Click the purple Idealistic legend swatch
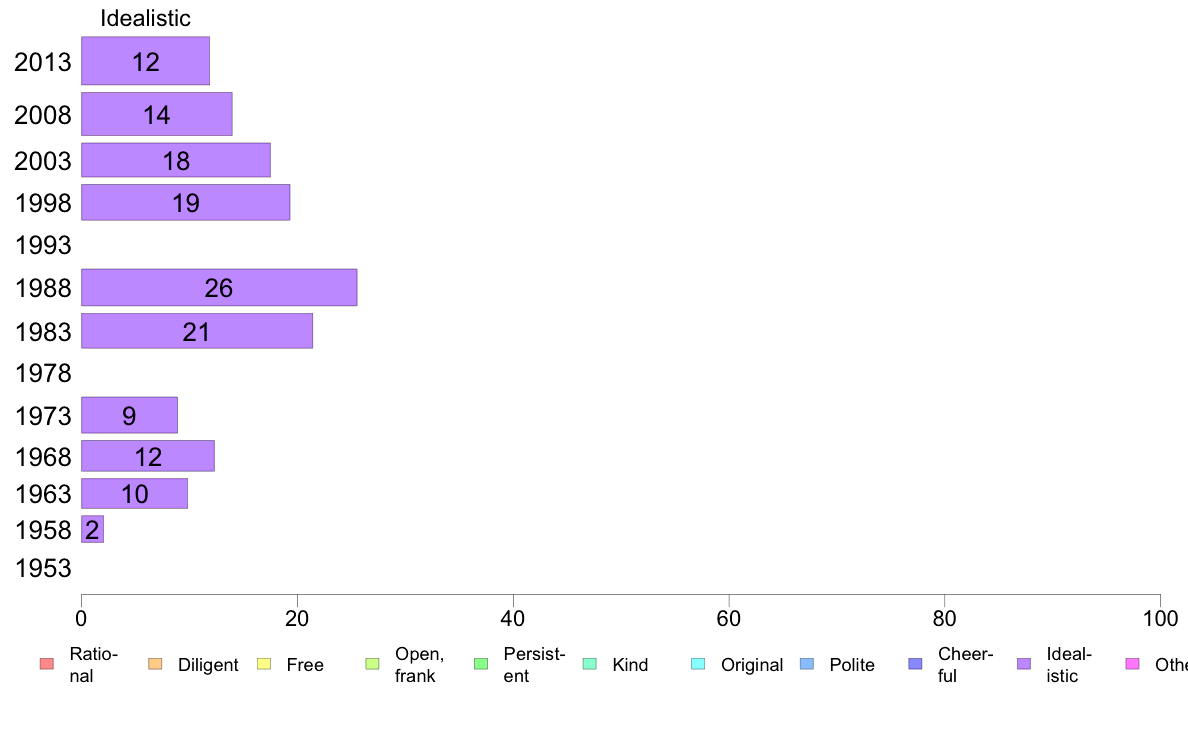Image resolution: width=1188 pixels, height=736 pixels. coord(1024,664)
